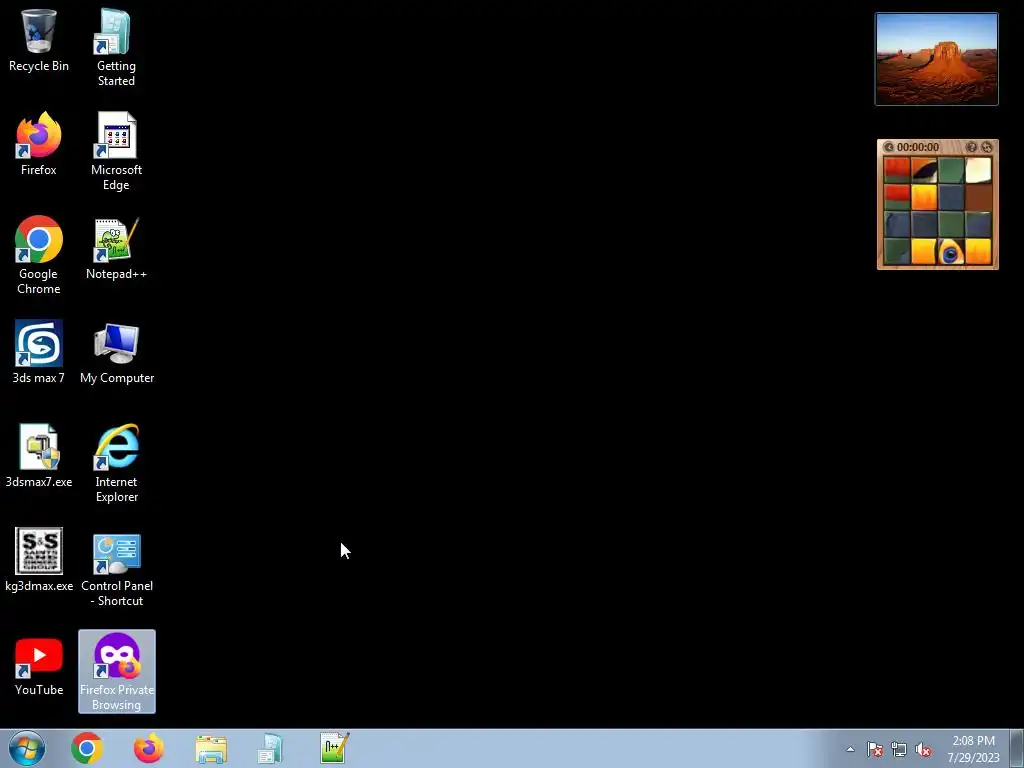Select the Control Panel - Shortcut icon

(117, 569)
